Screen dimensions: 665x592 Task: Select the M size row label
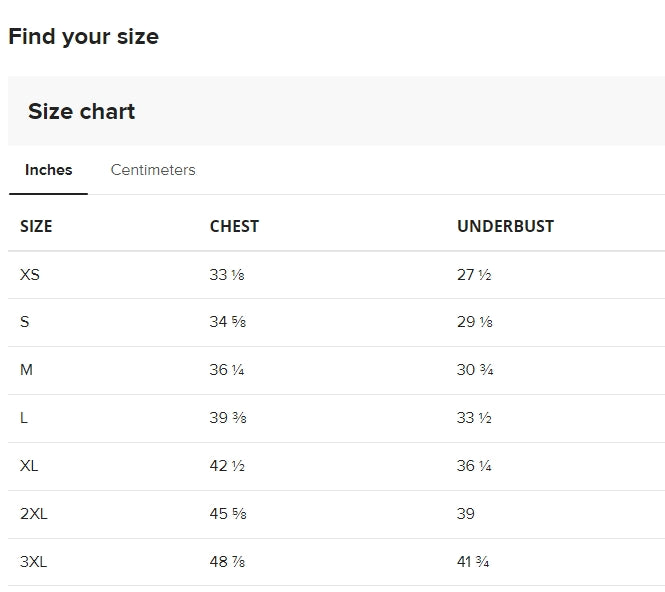point(26,370)
